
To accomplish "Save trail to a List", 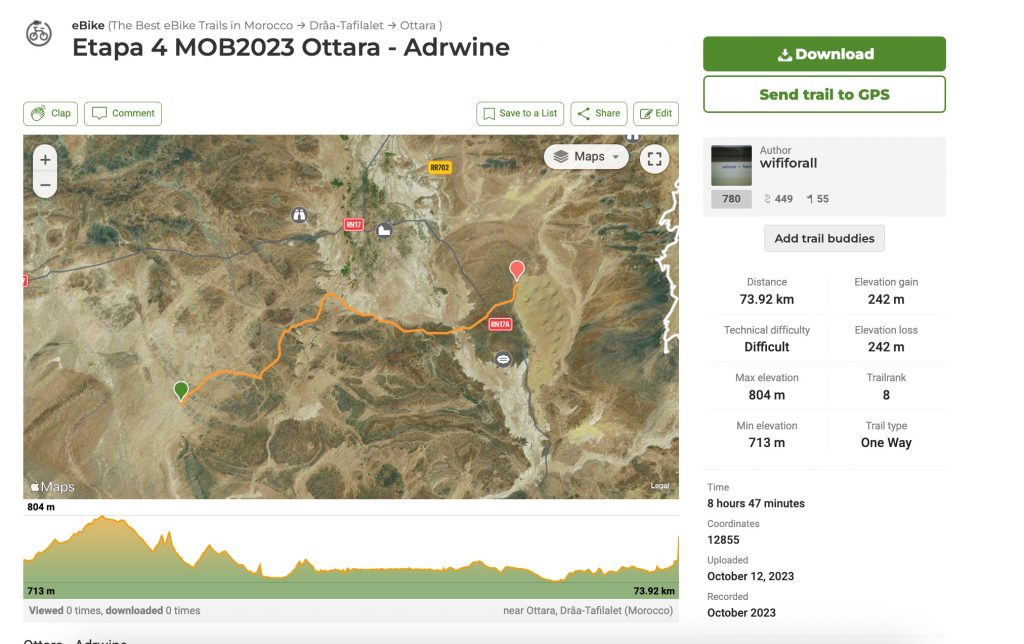I will [520, 114].
